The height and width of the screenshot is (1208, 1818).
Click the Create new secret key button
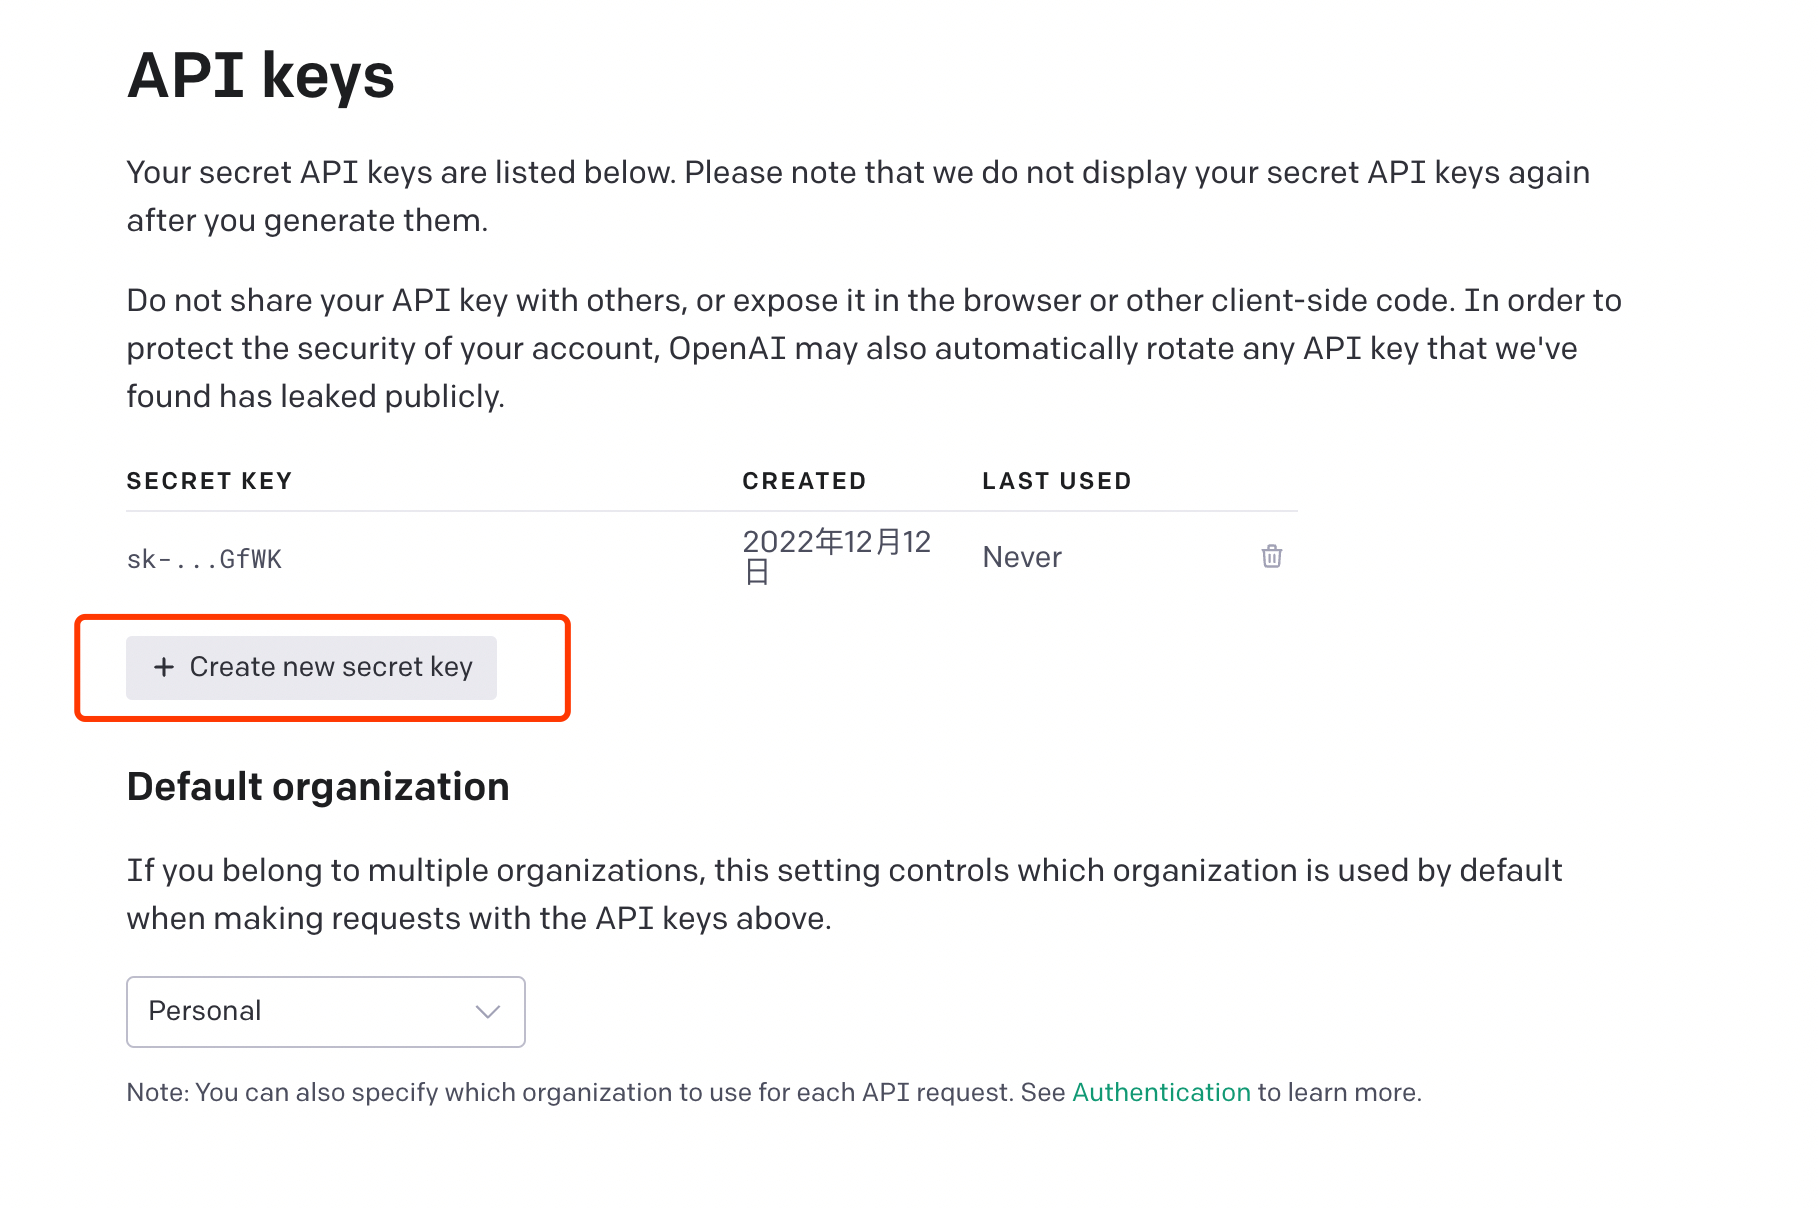(x=311, y=667)
